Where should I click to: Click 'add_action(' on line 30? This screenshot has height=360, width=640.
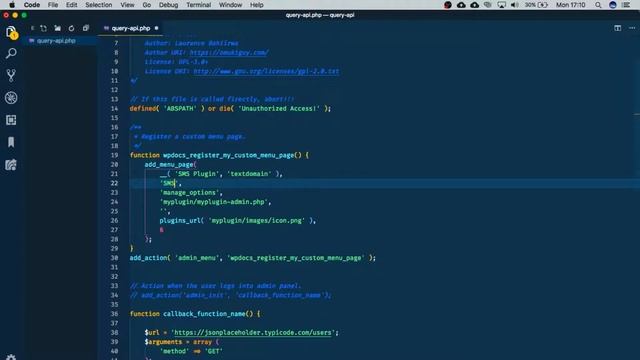click(150, 258)
